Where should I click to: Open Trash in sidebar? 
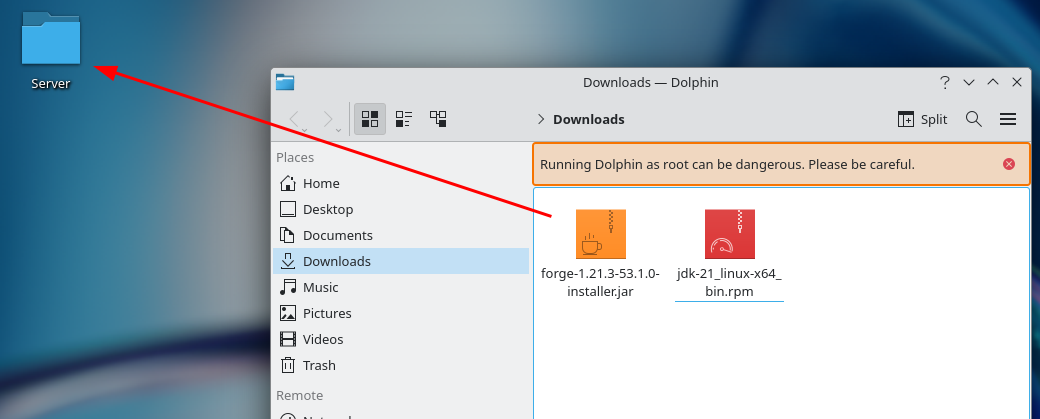point(319,366)
